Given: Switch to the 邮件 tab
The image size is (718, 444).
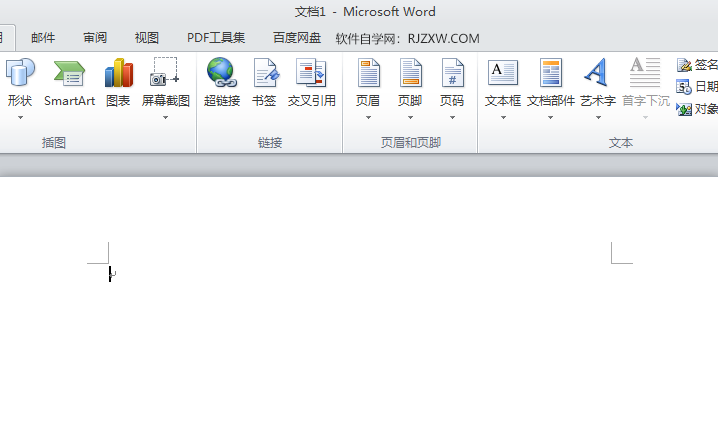Looking at the screenshot, I should tap(43, 38).
